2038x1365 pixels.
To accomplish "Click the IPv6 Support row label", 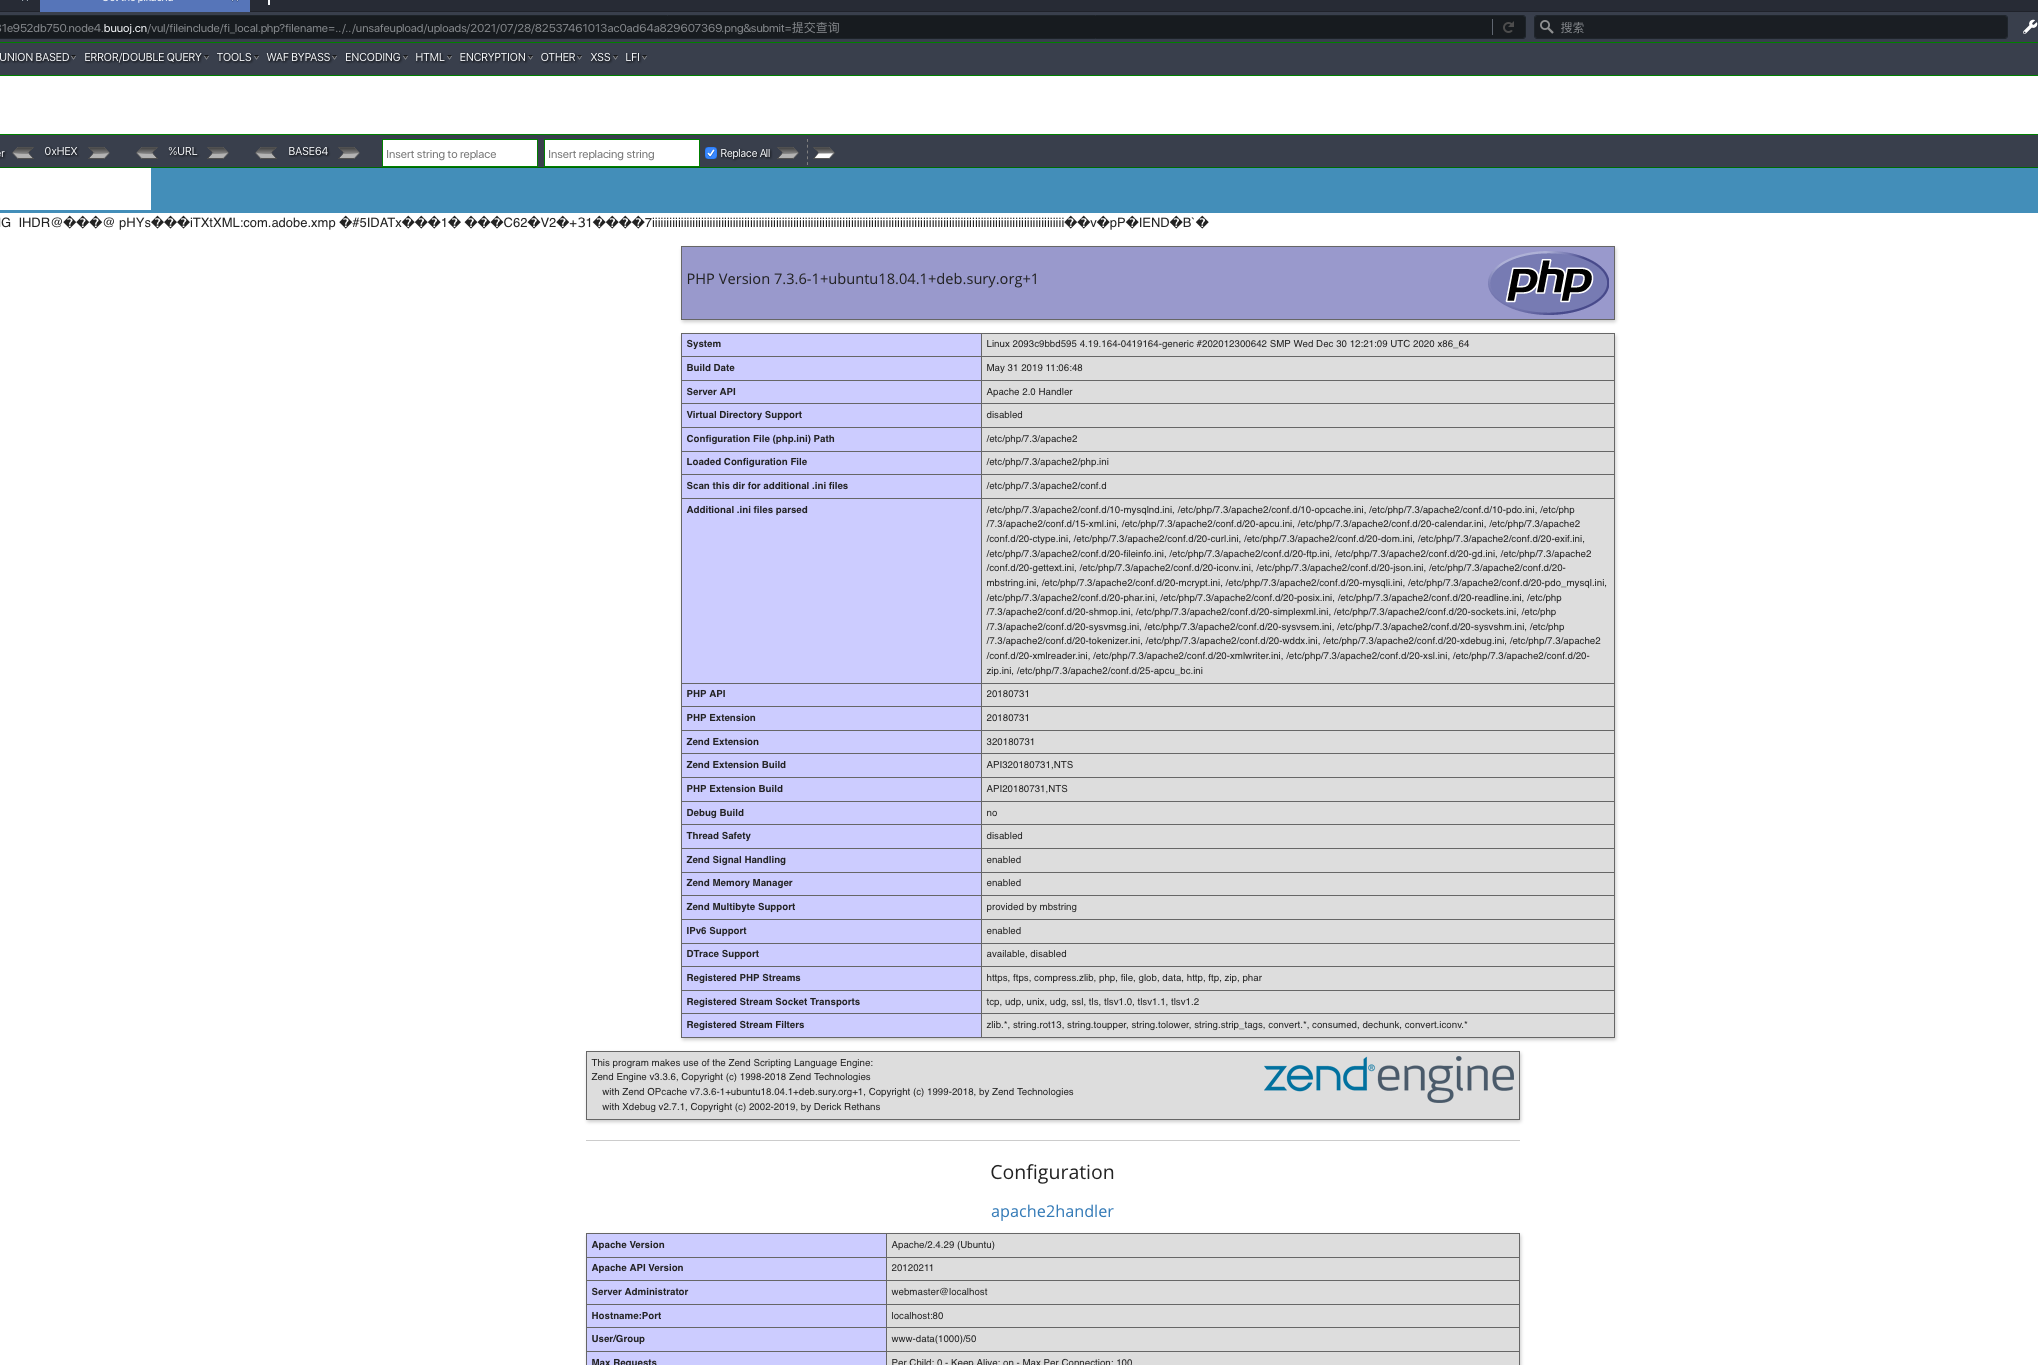I will click(x=716, y=931).
